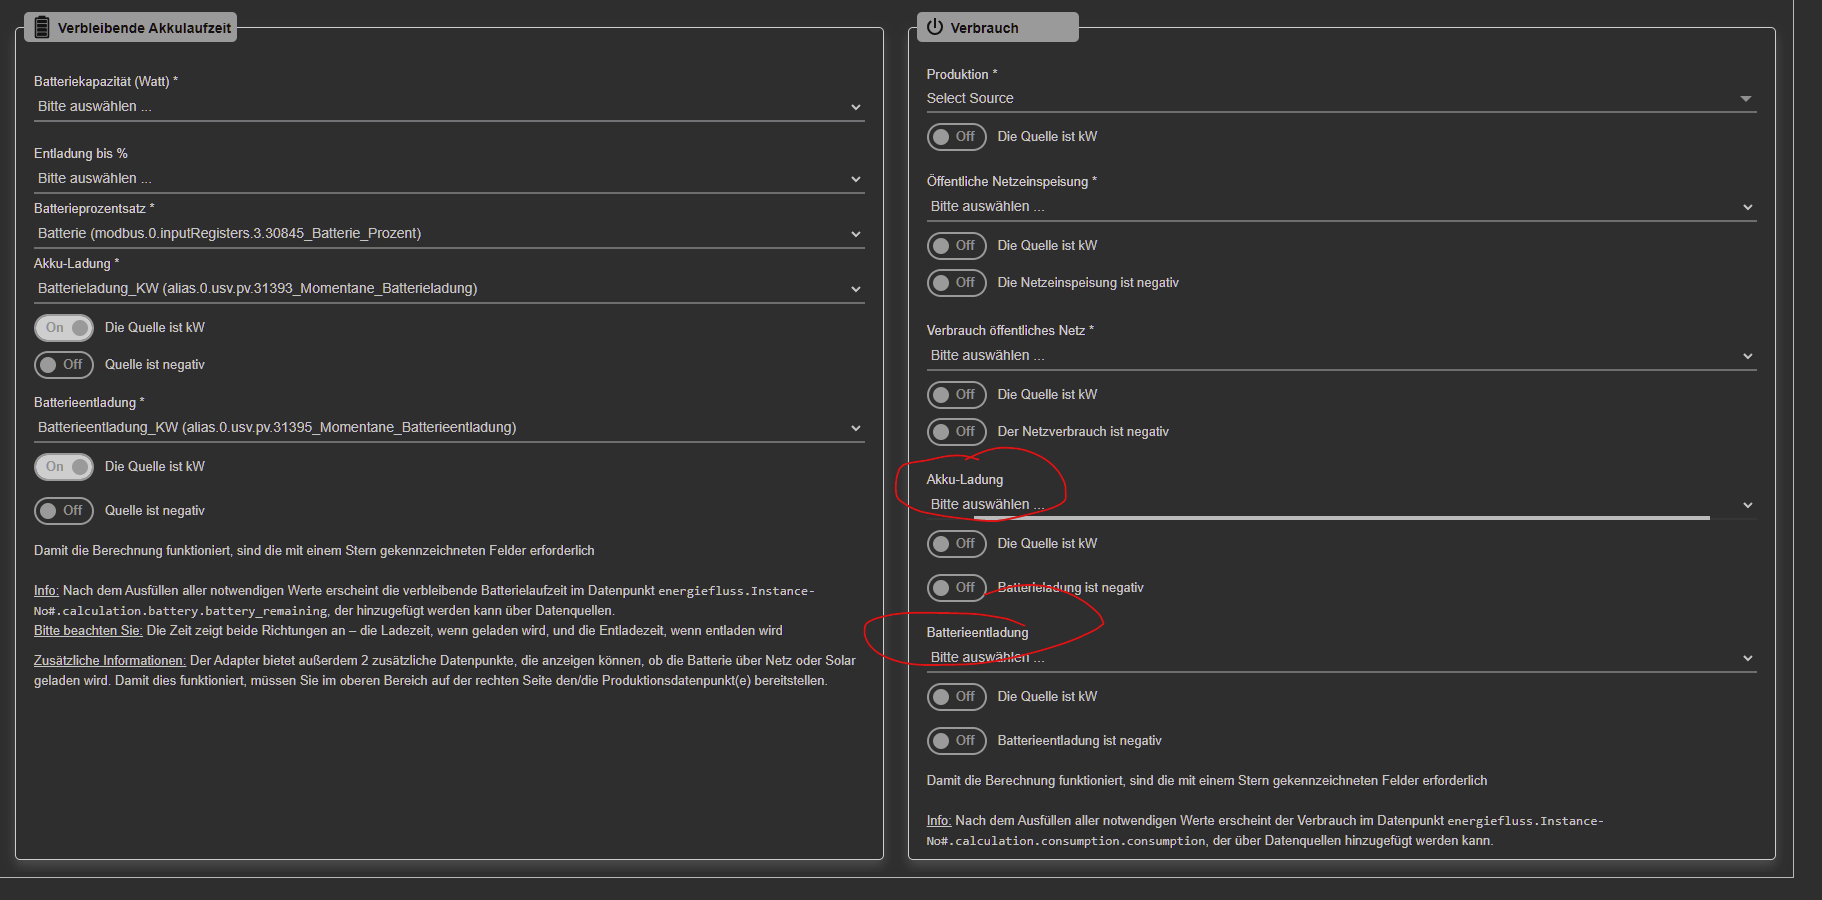Enable 'Die Quelle ist kW' under Verbrauch öffentliches Netz
Screen dimensions: 1822x900
[957, 395]
